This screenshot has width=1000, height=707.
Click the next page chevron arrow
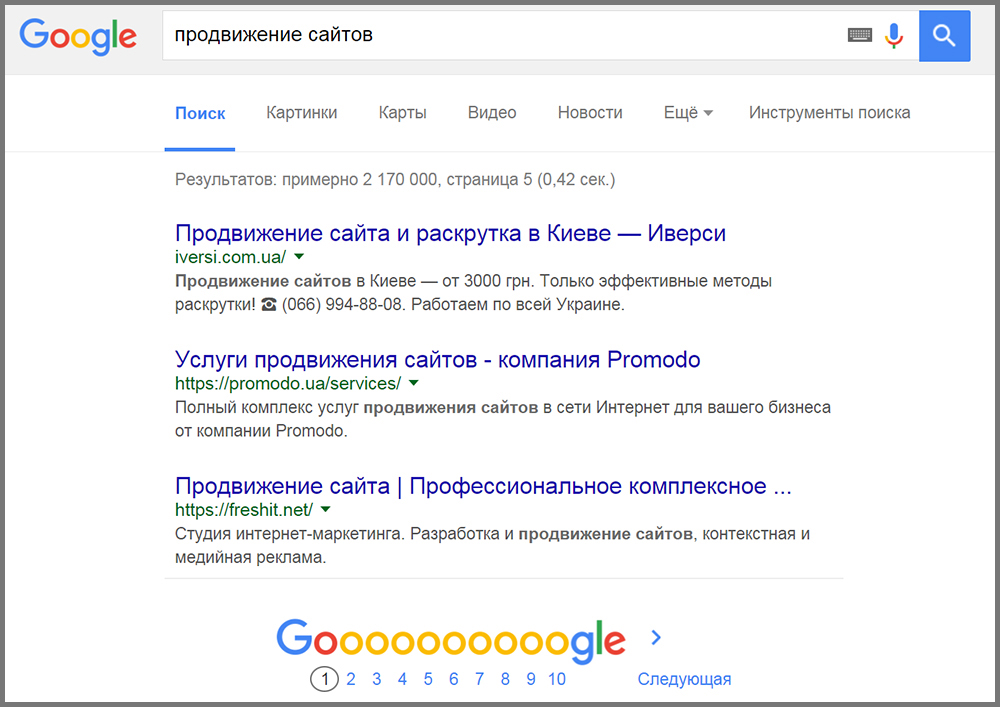click(656, 637)
